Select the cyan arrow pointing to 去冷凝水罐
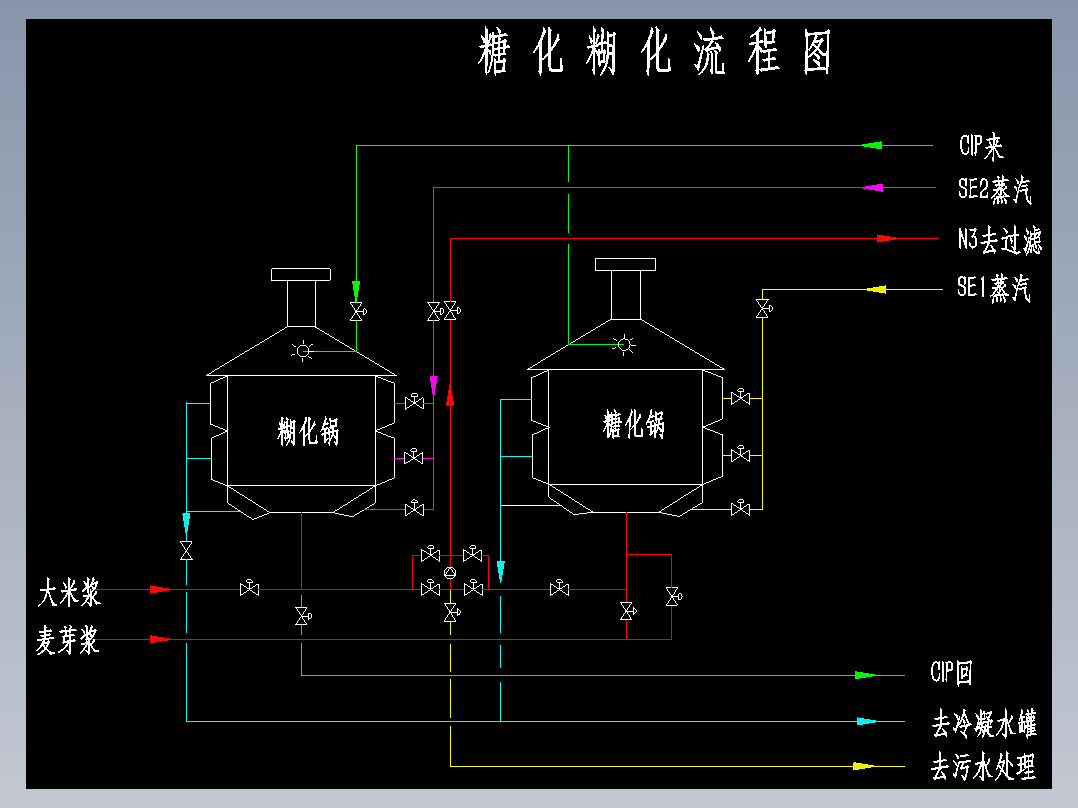This screenshot has width=1078, height=808. coord(866,721)
